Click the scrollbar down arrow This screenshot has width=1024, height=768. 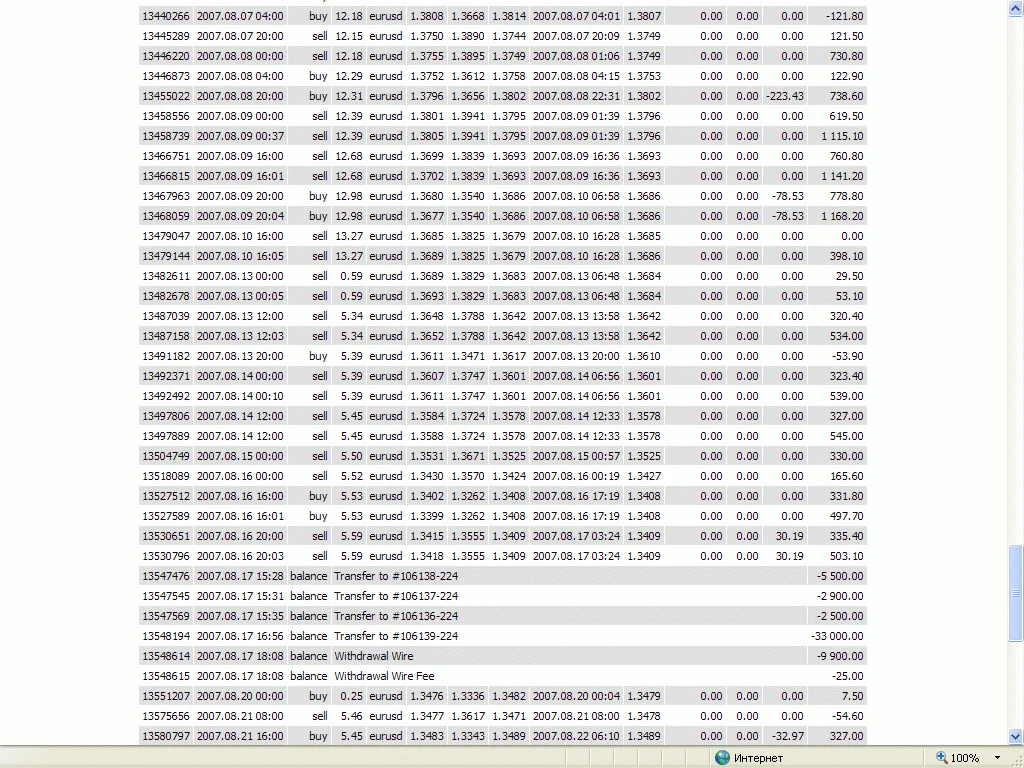pos(1016,737)
